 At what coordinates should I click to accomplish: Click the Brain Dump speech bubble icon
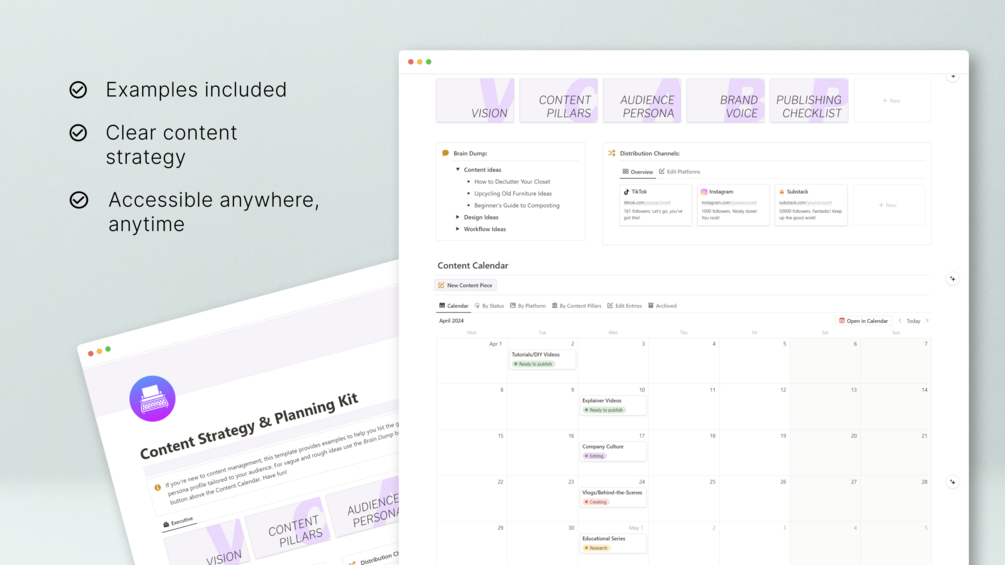(x=445, y=153)
